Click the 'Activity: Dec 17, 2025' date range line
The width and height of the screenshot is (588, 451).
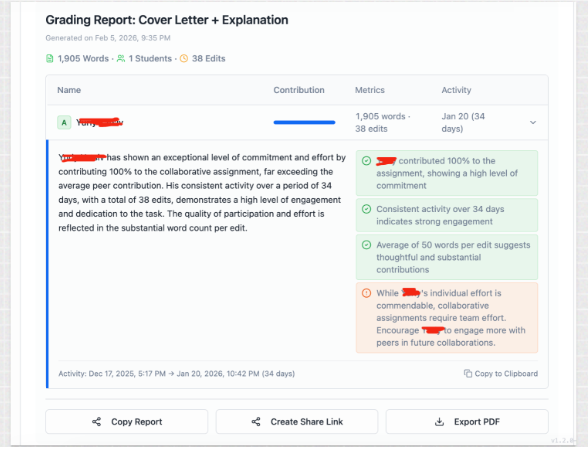tap(177, 374)
